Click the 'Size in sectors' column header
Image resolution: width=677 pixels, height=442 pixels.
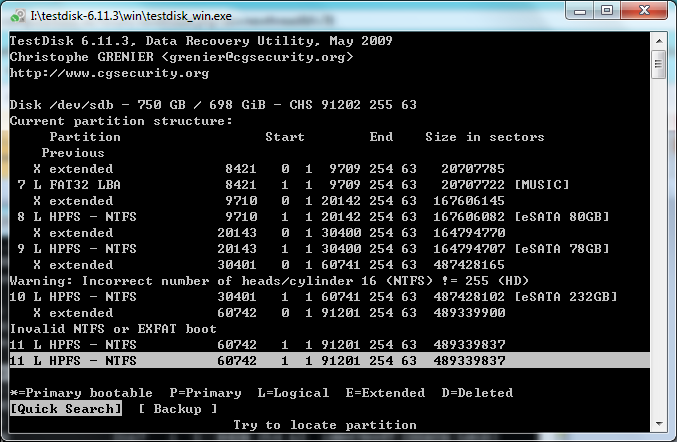click(x=485, y=137)
